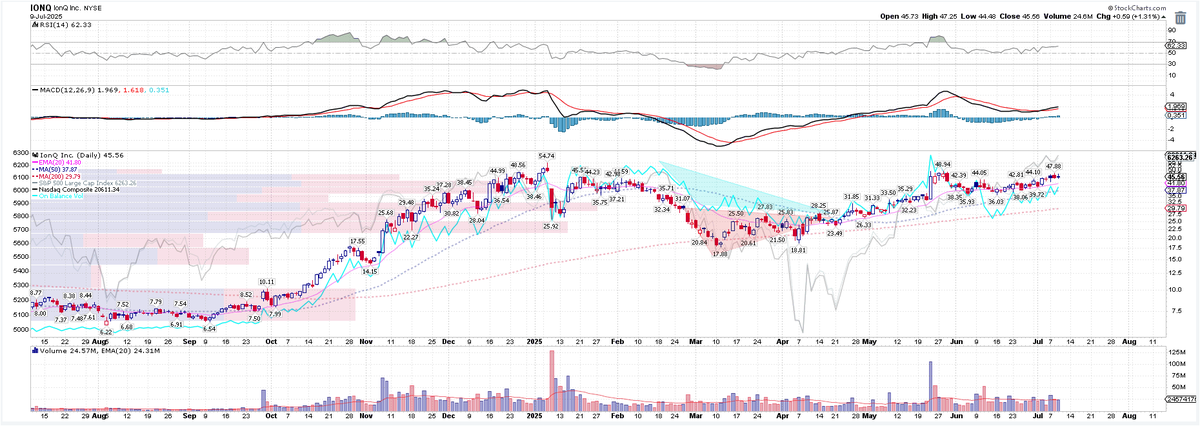Click the Chg +0.59 (+1.31%) value

pos(1129,16)
